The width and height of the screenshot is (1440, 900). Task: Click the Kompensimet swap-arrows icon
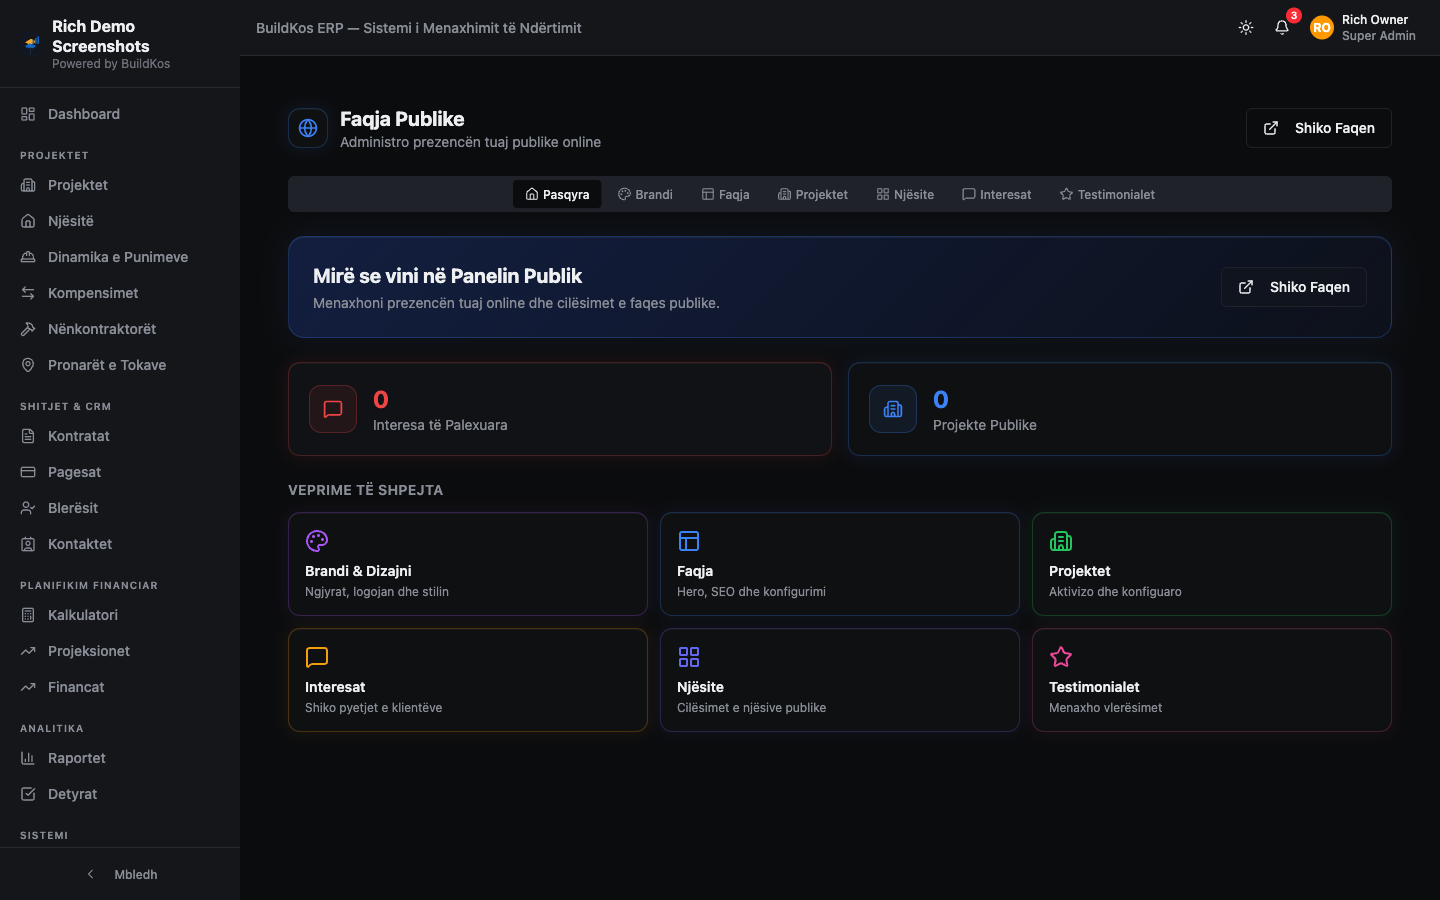(28, 293)
